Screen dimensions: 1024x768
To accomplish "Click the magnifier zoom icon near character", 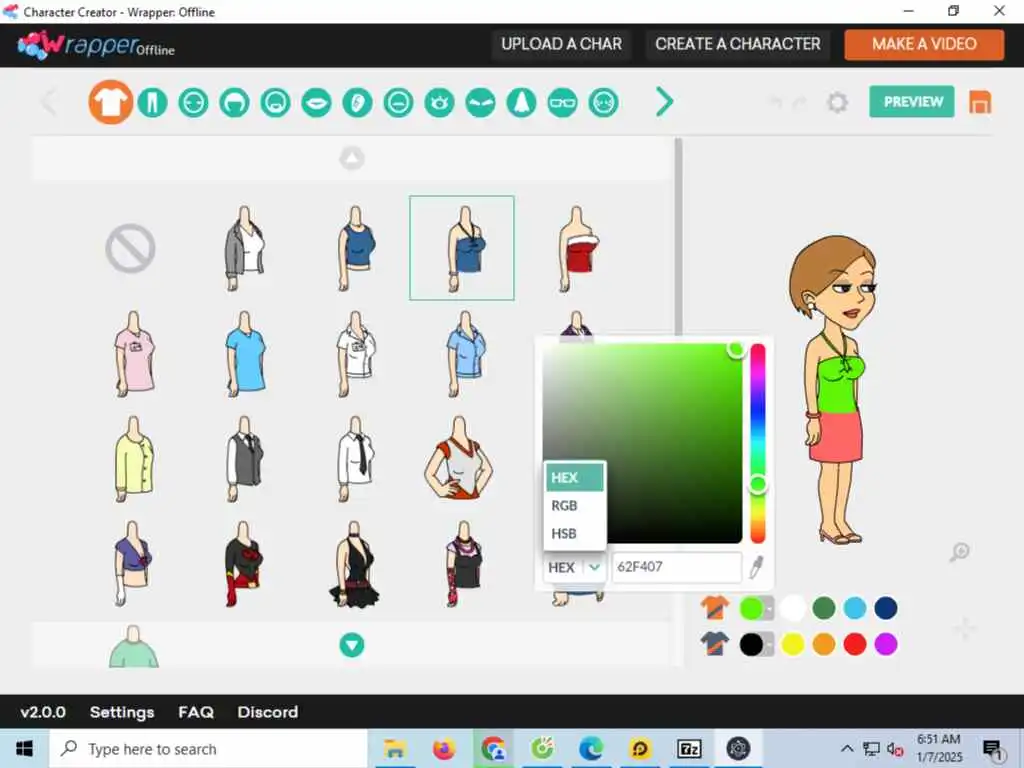I will coord(959,552).
